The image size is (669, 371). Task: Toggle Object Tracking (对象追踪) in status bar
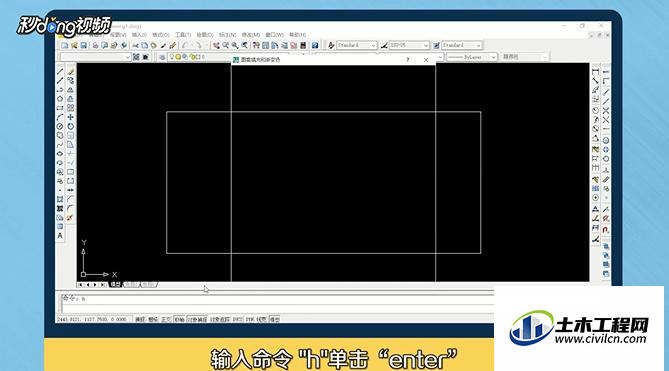(220, 319)
